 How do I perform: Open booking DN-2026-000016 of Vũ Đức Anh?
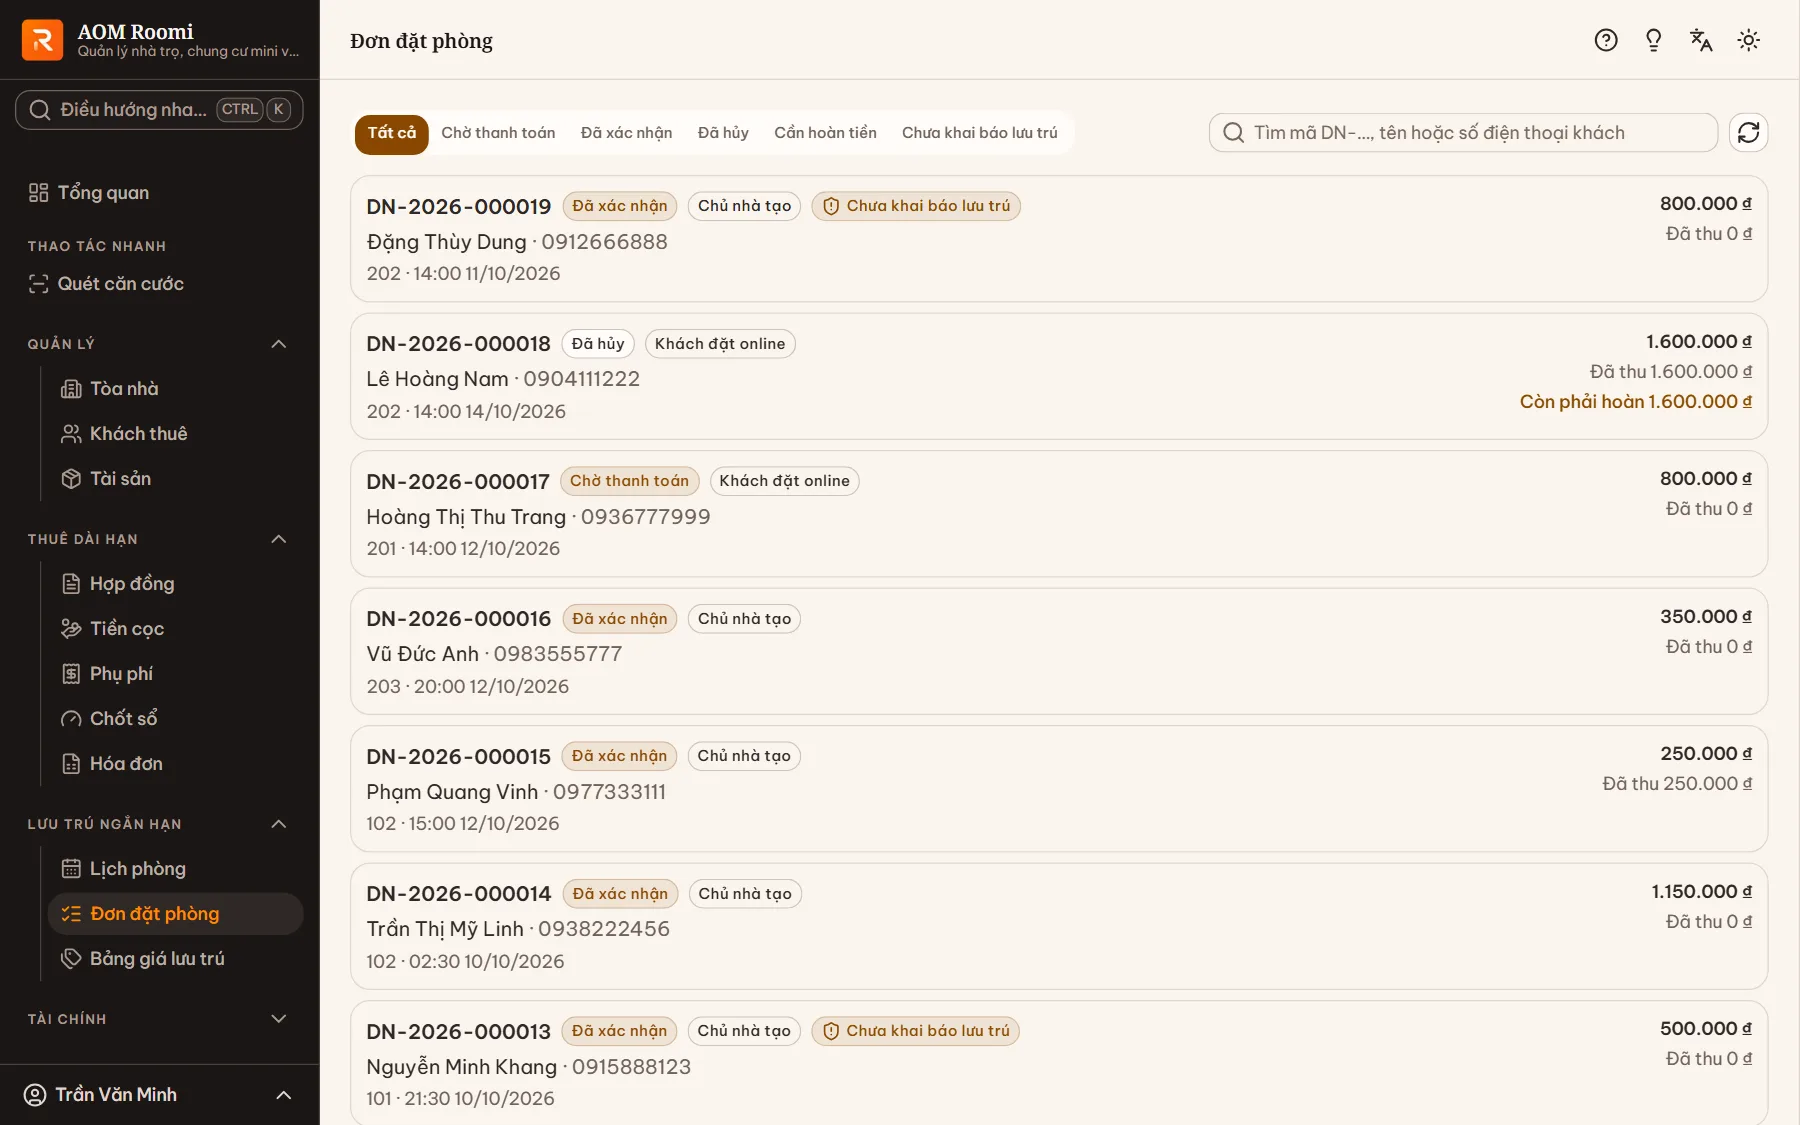[1059, 652]
